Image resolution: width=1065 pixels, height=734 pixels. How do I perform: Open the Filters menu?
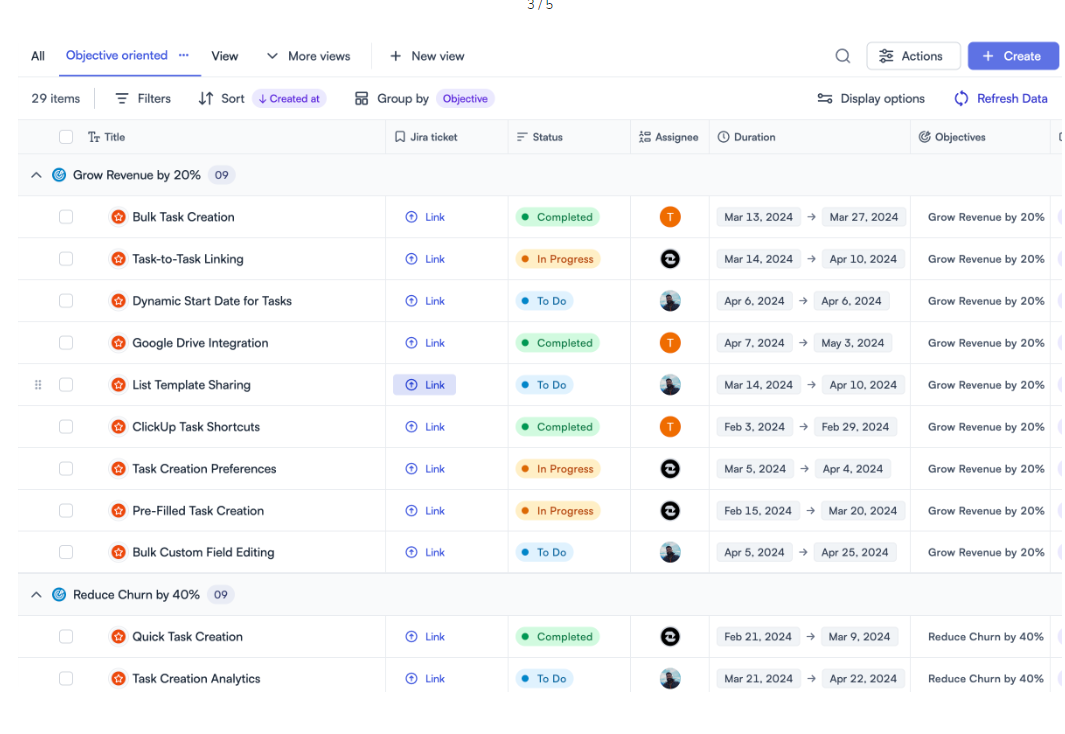pos(143,98)
